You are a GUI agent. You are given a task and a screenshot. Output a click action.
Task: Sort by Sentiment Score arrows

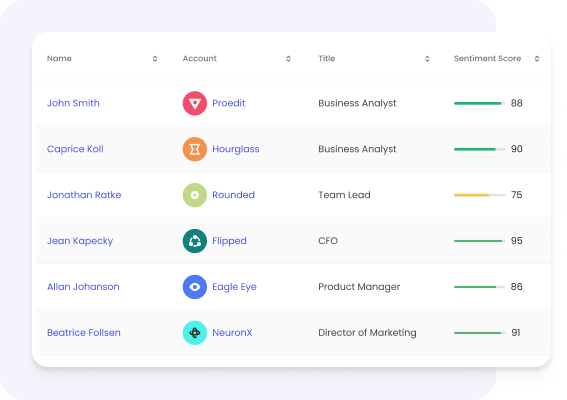(x=537, y=59)
